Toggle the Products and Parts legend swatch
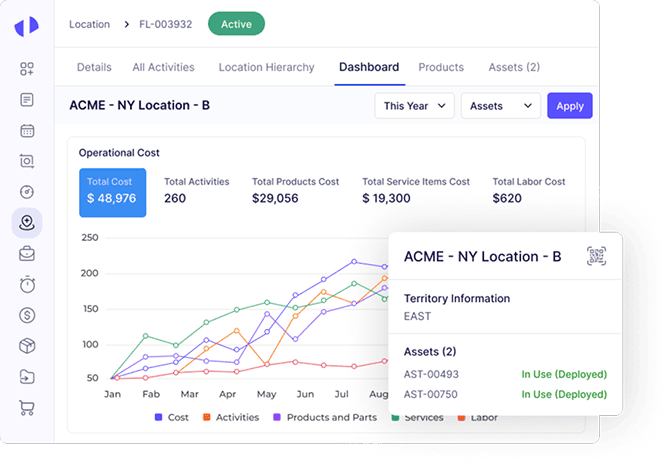Screen dimensions: 672x468 [277, 417]
